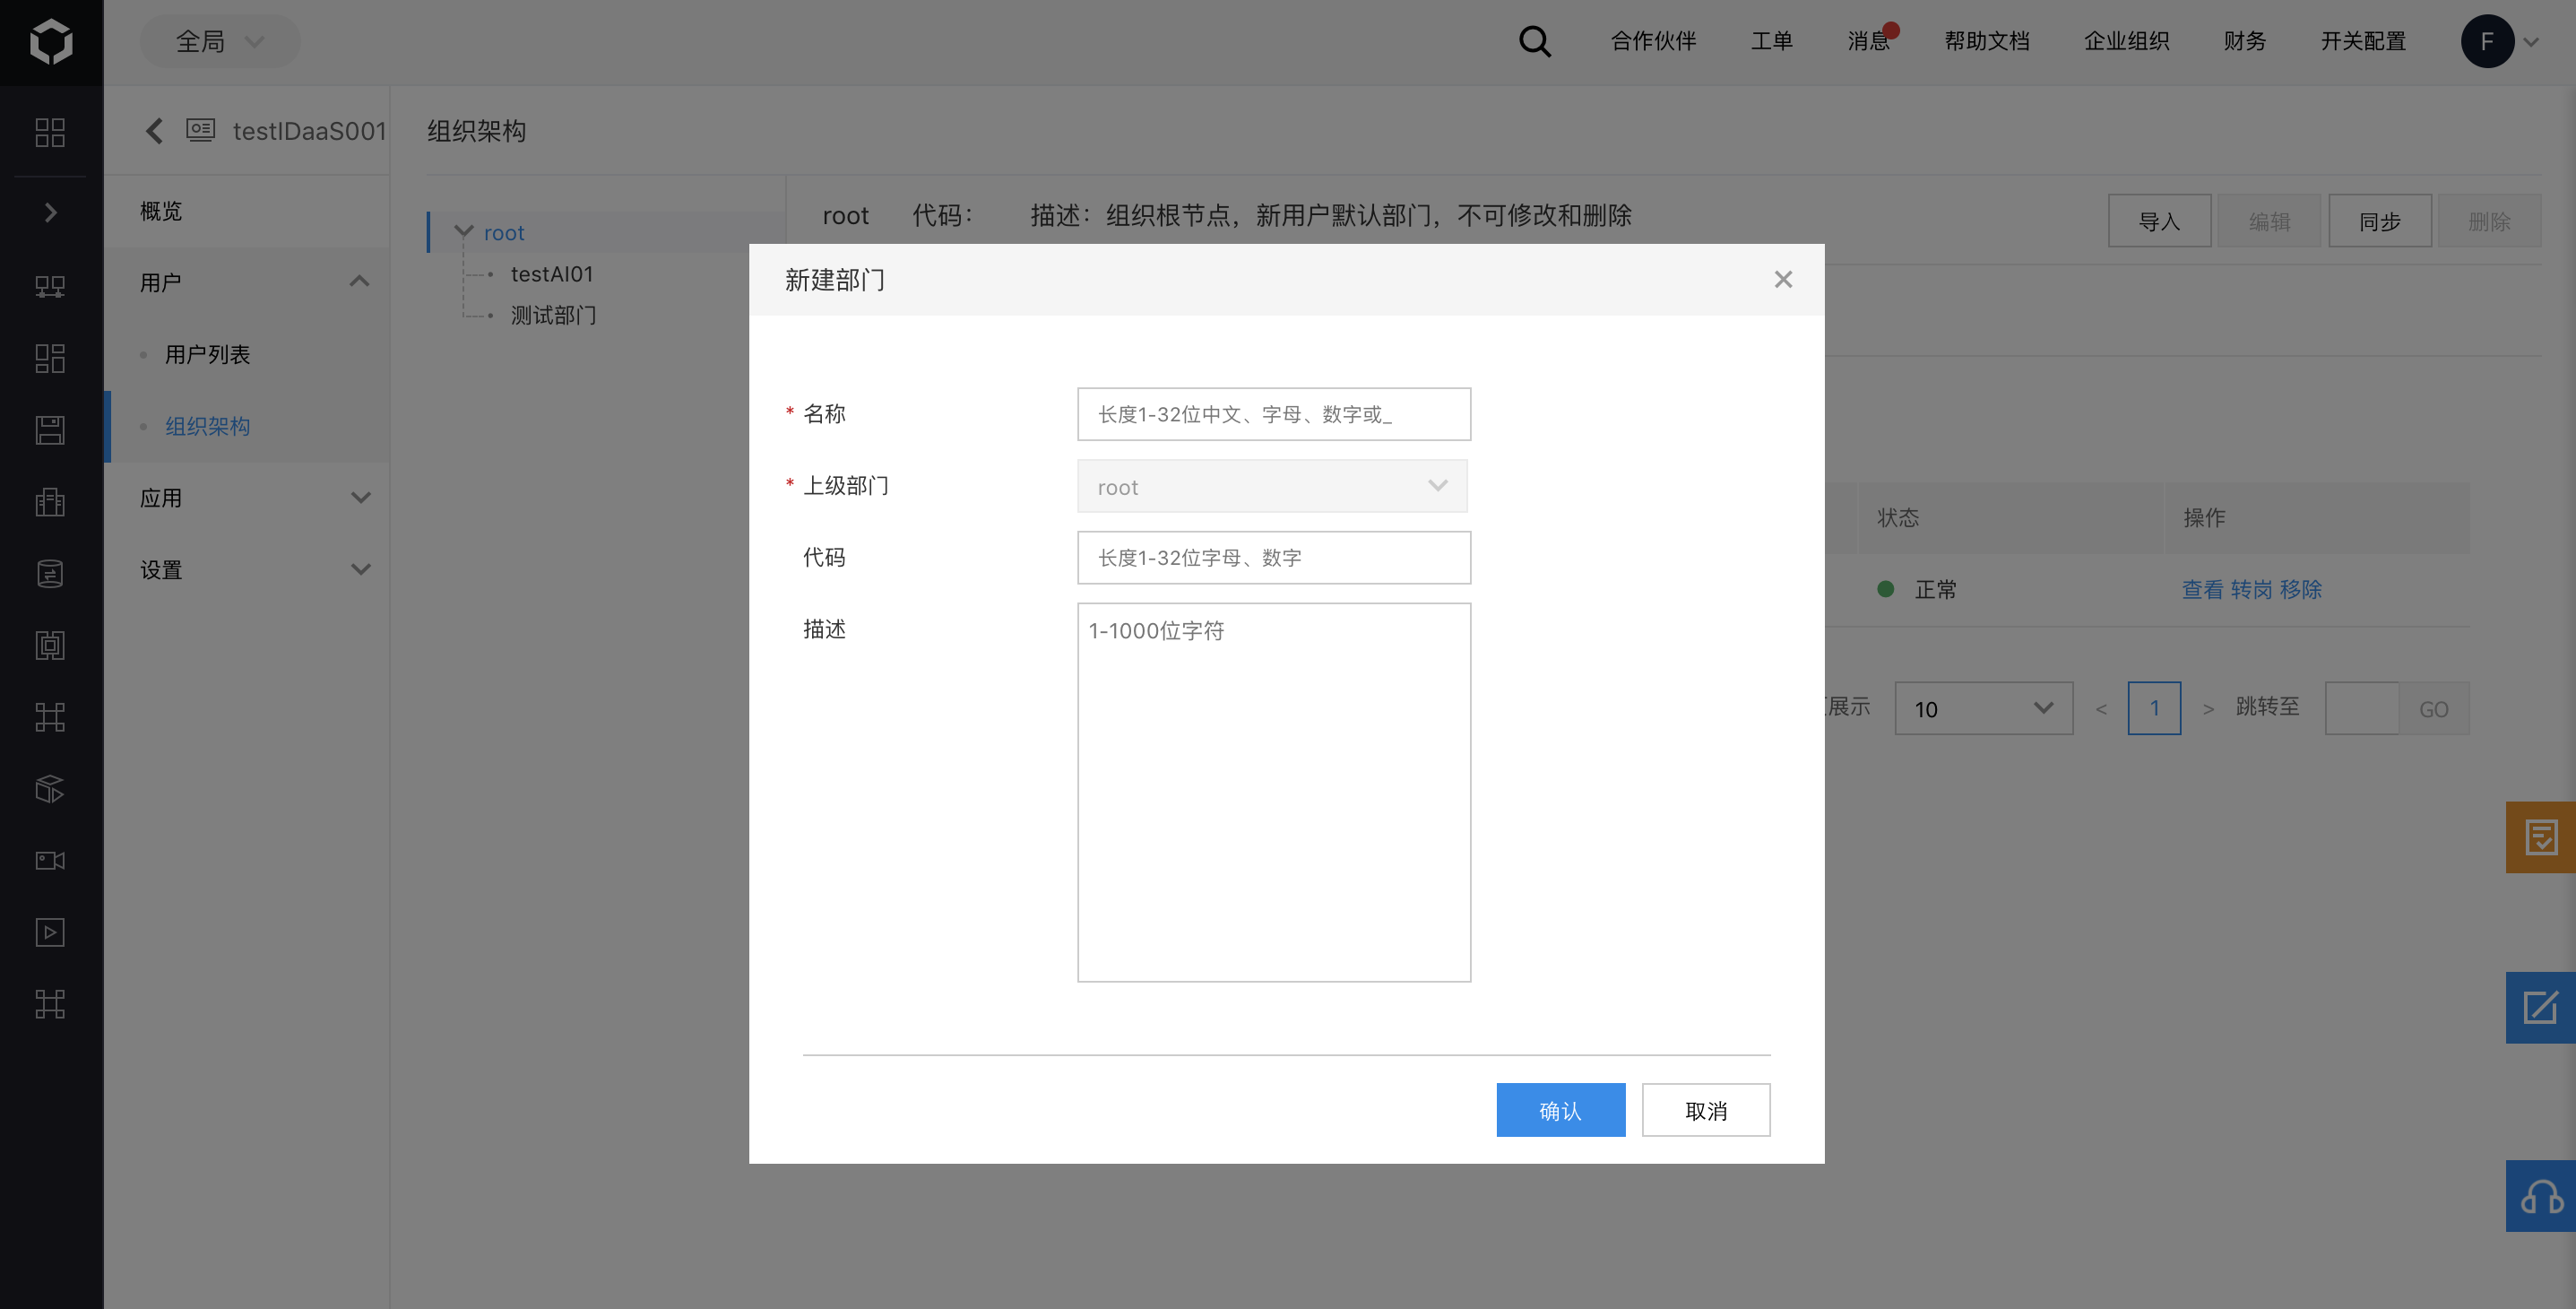Click the ID card icon beside testIDaaS001
The height and width of the screenshot is (1309, 2576).
click(x=201, y=130)
